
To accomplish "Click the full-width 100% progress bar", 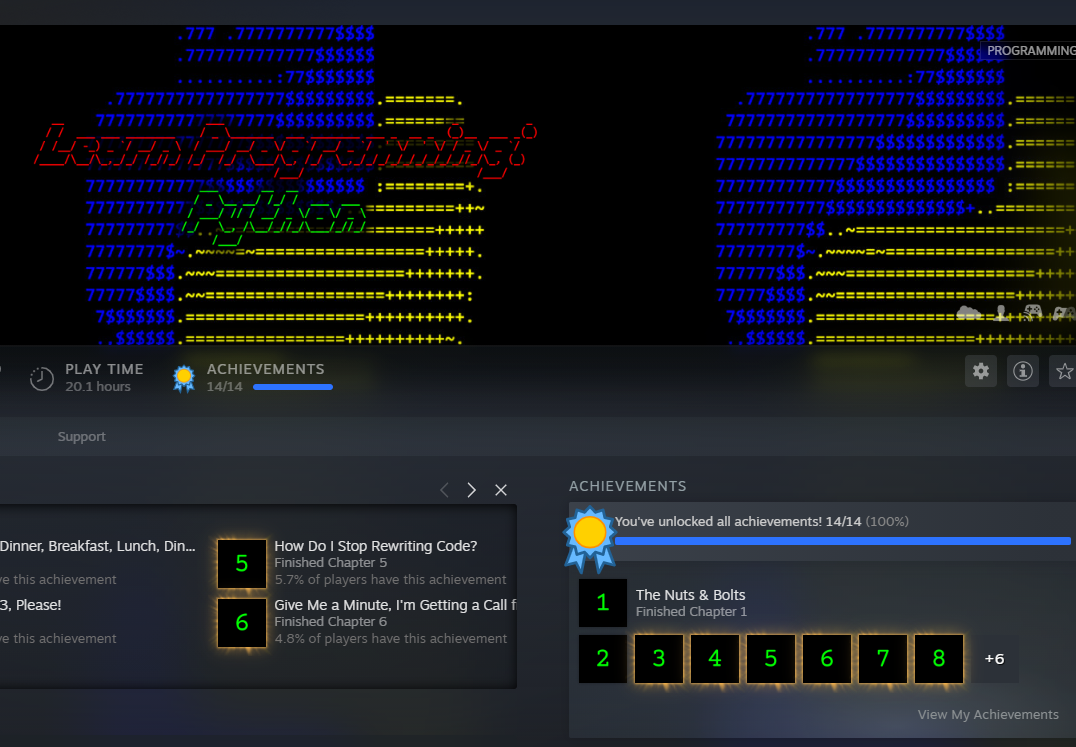I will 843,541.
